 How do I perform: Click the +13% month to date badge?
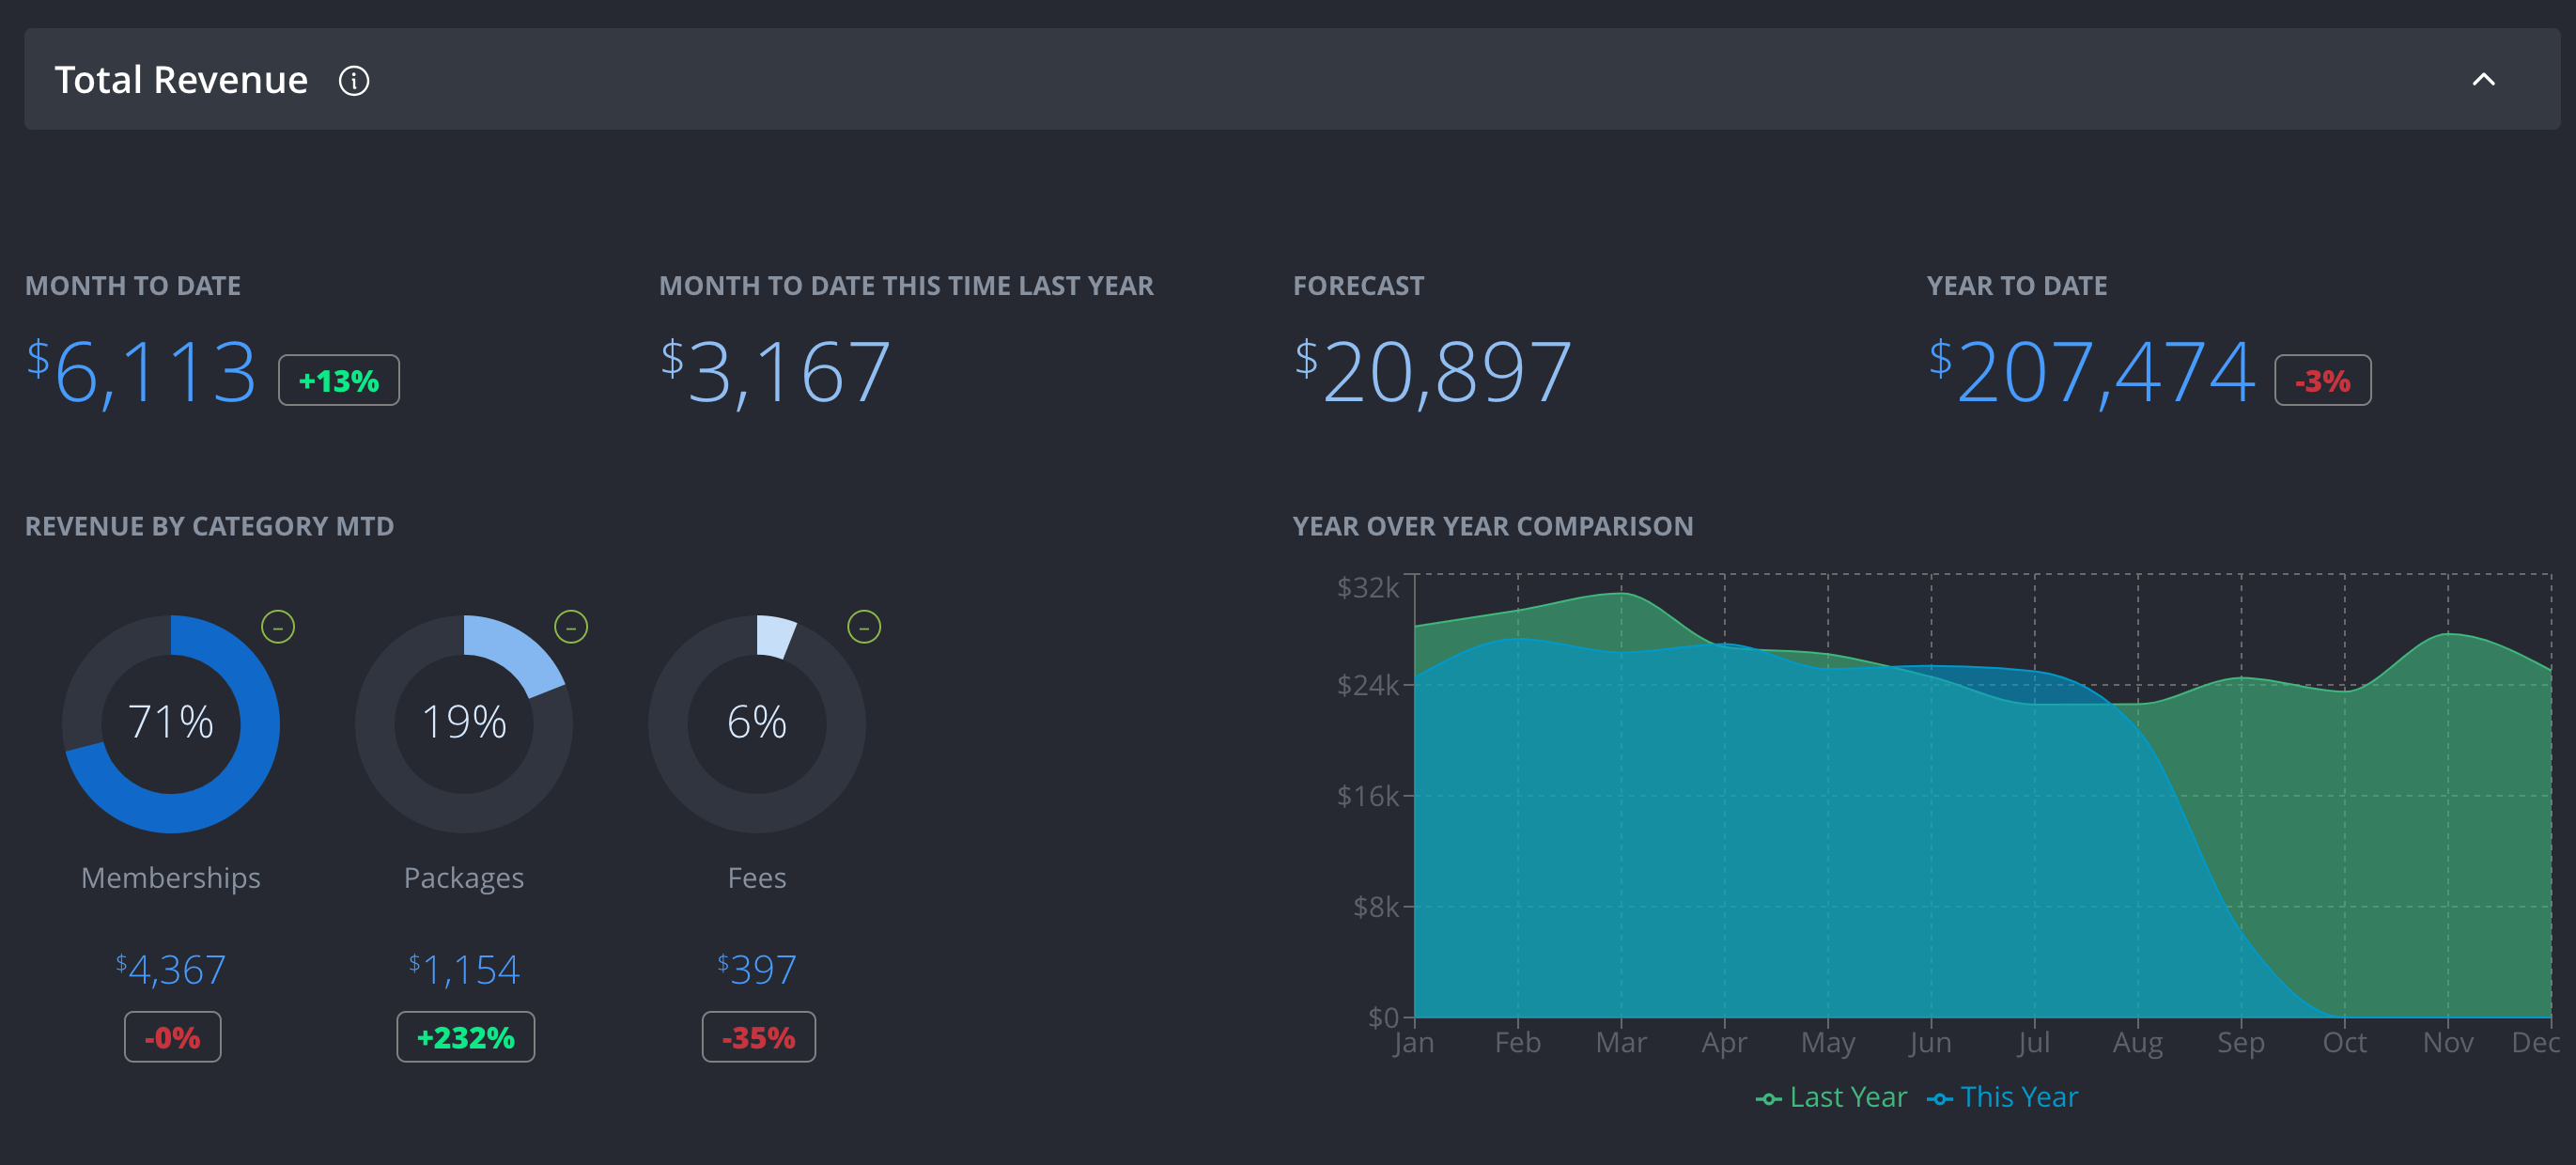(339, 380)
